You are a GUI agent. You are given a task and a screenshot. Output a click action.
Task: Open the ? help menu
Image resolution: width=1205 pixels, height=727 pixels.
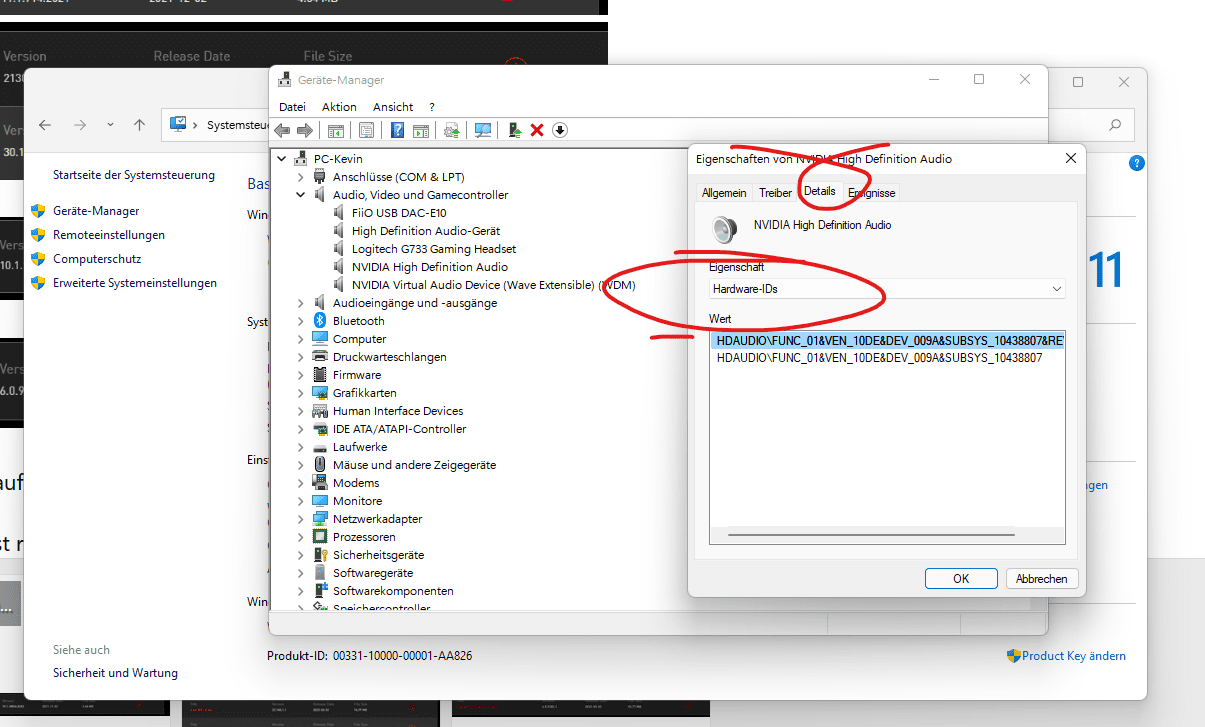click(432, 107)
